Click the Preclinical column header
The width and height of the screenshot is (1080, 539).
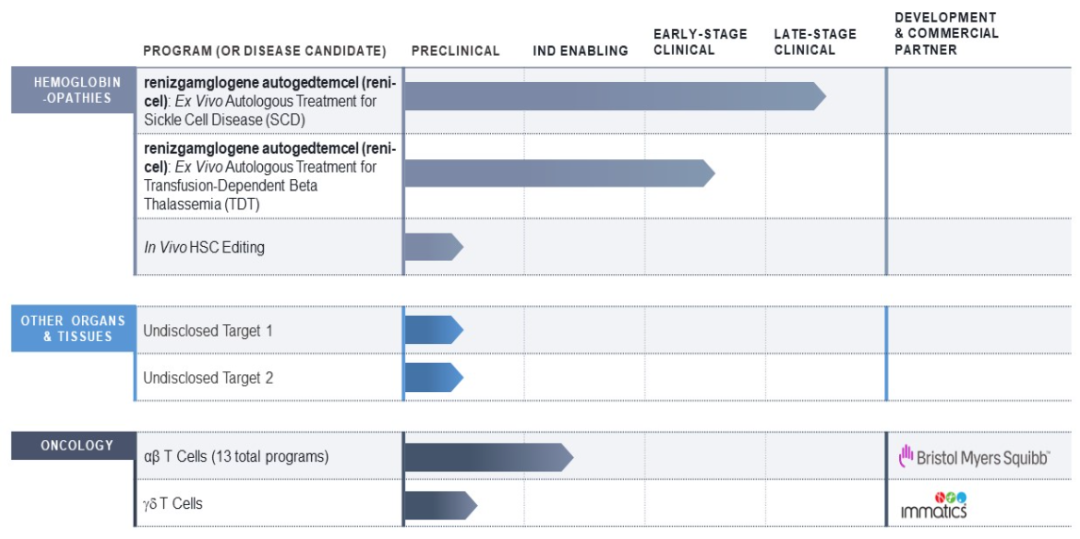[x=455, y=51]
